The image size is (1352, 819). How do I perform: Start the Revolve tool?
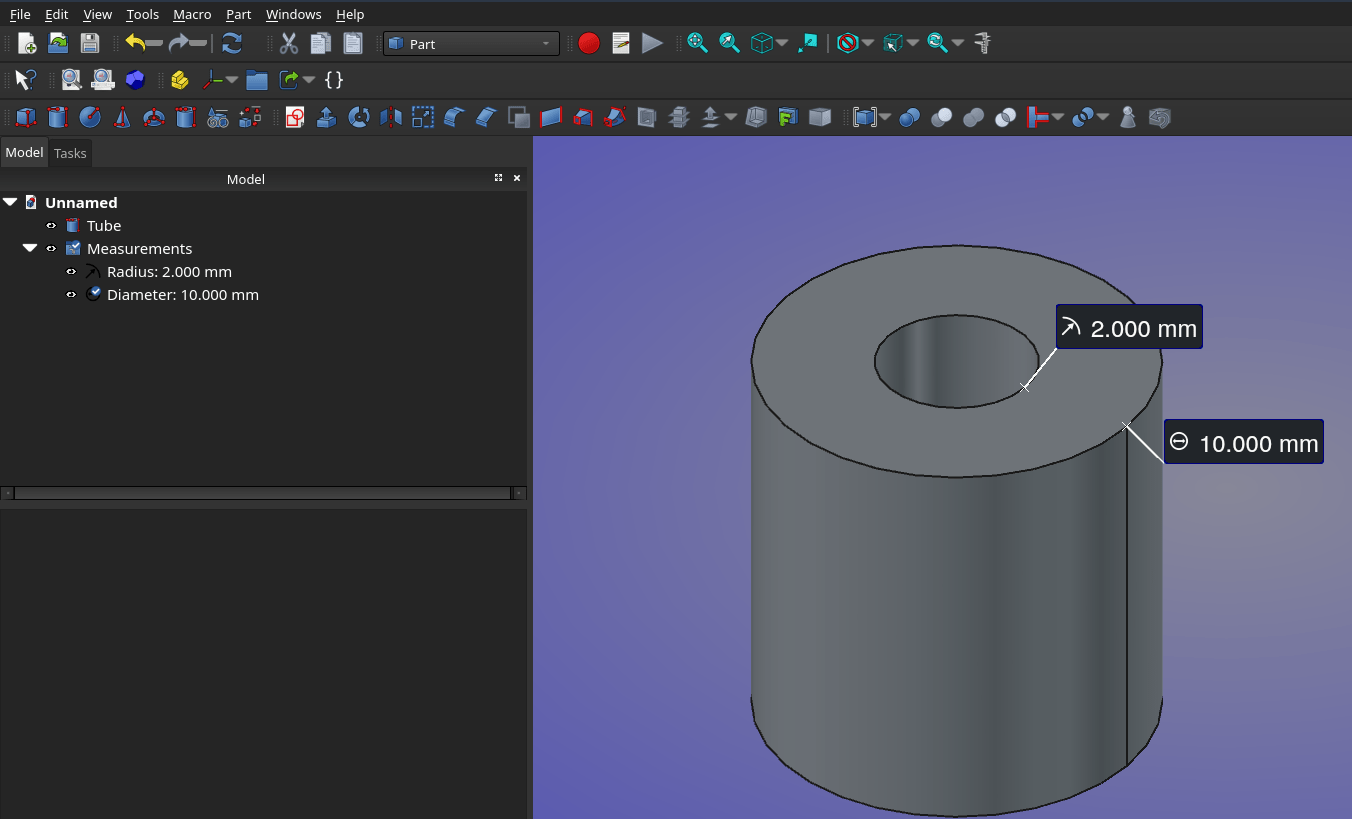click(x=359, y=118)
